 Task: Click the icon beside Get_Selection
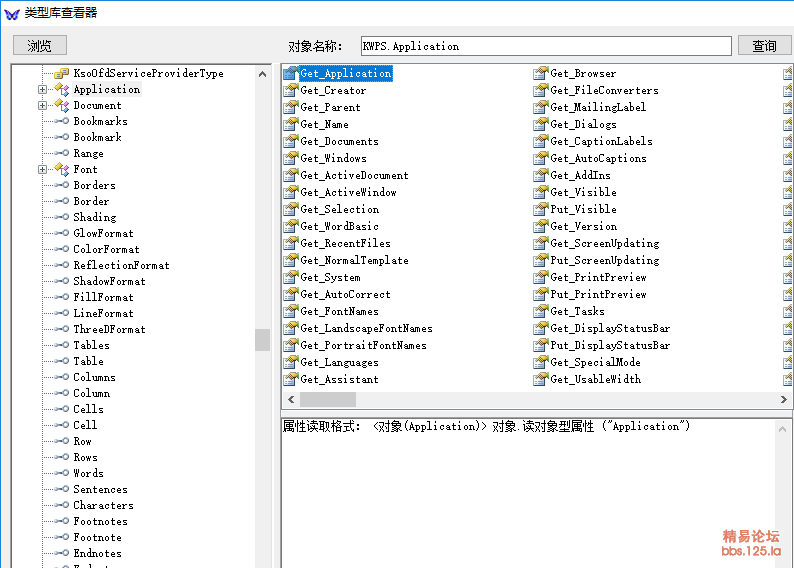(x=290, y=209)
